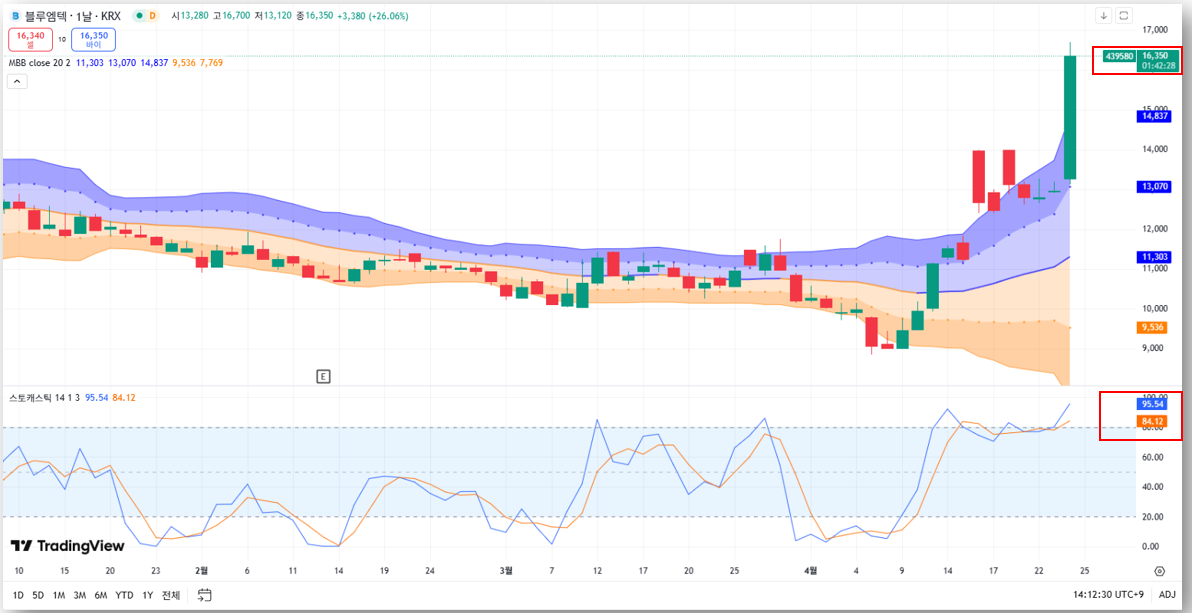Open time axis settings gear icon

click(x=1159, y=571)
